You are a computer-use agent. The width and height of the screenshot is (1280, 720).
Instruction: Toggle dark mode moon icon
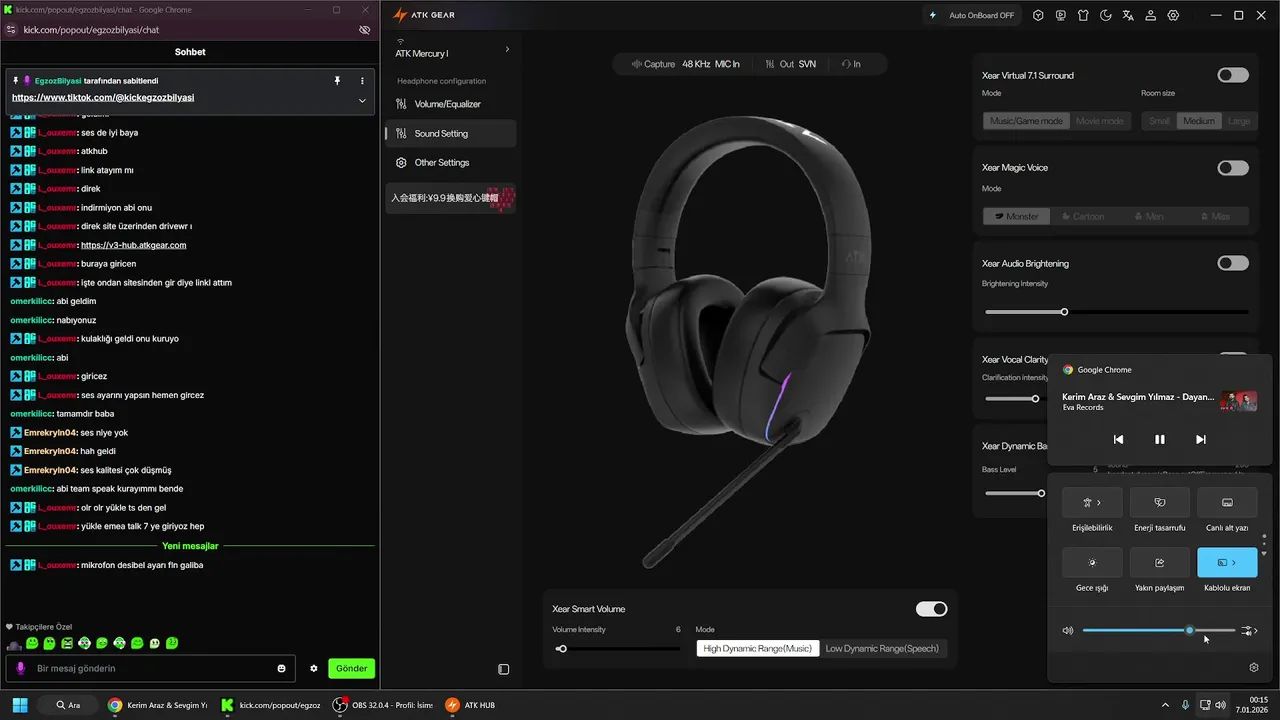[x=1106, y=15]
